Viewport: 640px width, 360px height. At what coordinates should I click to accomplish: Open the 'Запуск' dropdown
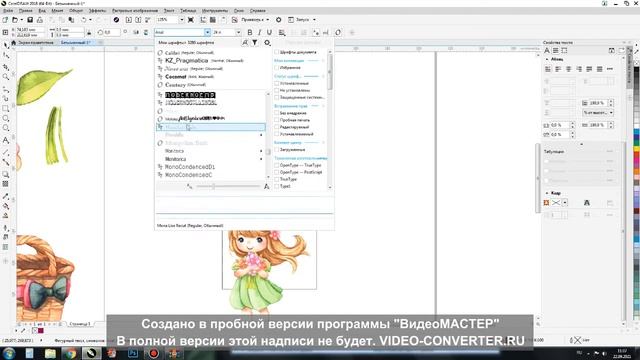pos(314,20)
